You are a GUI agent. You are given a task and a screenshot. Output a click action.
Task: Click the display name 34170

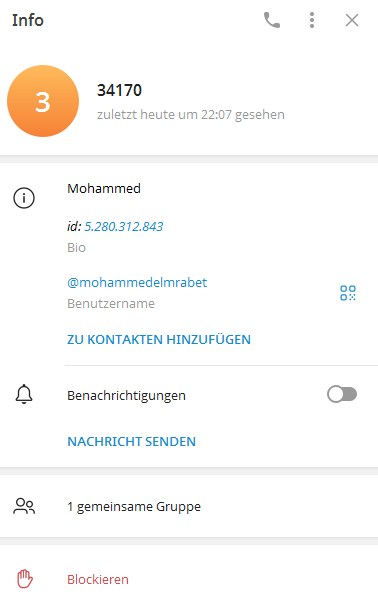click(119, 90)
